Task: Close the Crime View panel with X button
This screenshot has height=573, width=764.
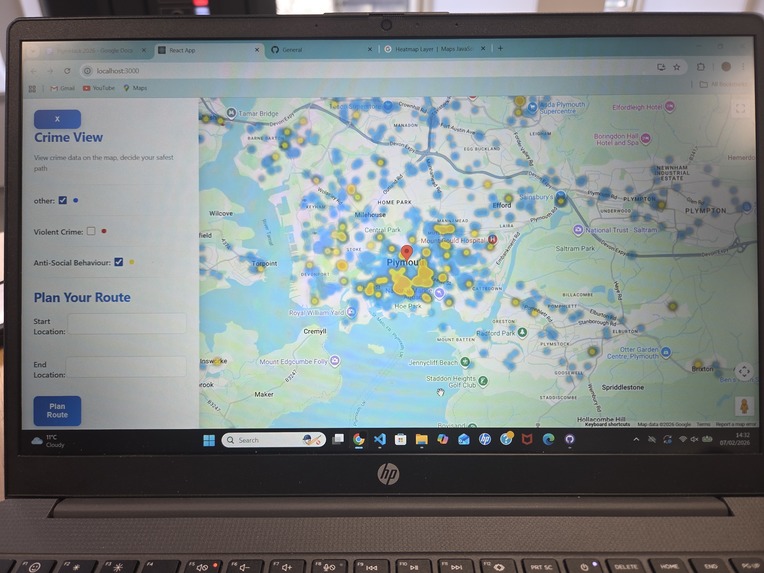Action: point(57,119)
